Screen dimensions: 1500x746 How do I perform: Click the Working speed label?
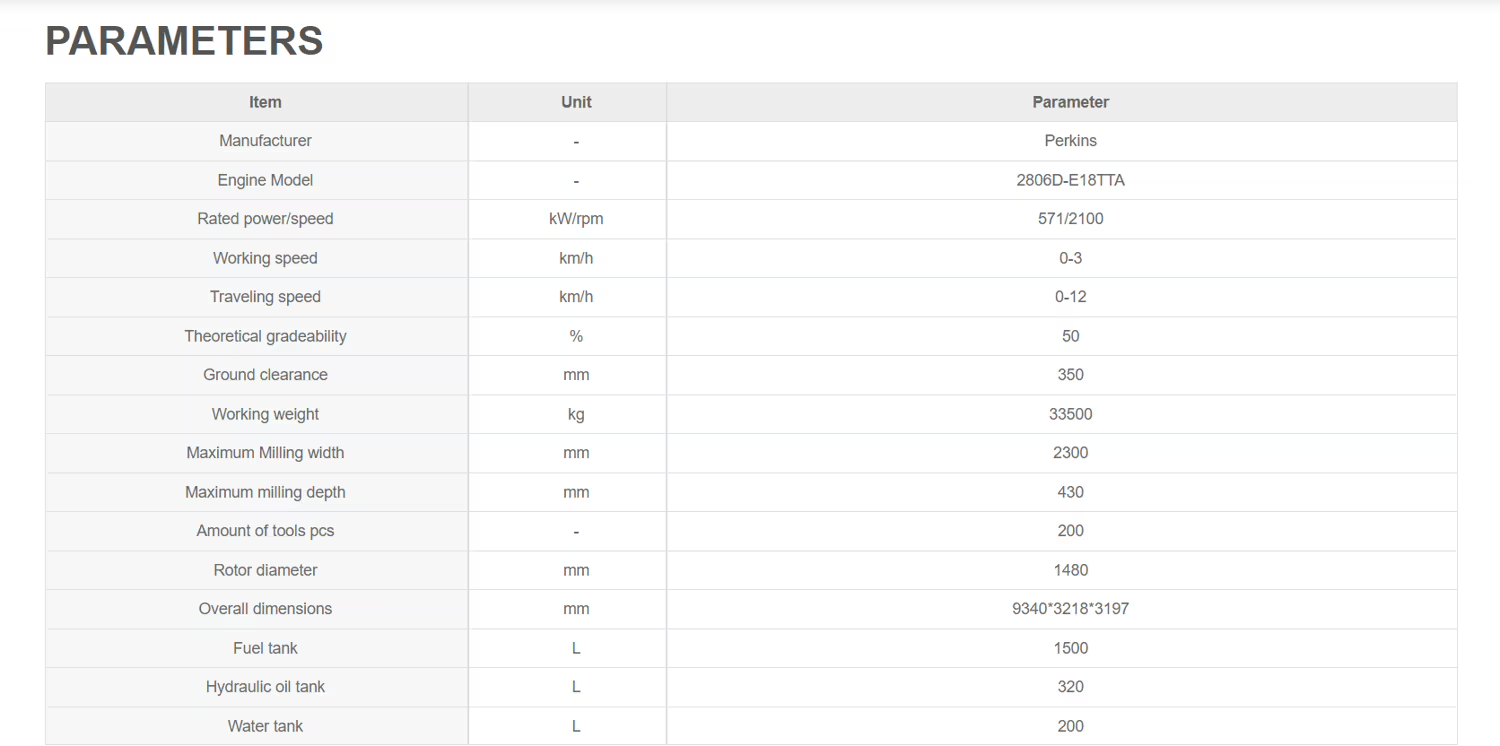pyautogui.click(x=265, y=258)
